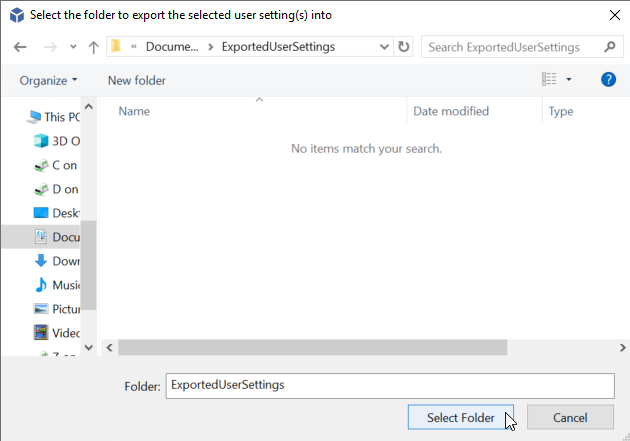Click the search magnifier icon
This screenshot has width=630, height=441.
610,47
